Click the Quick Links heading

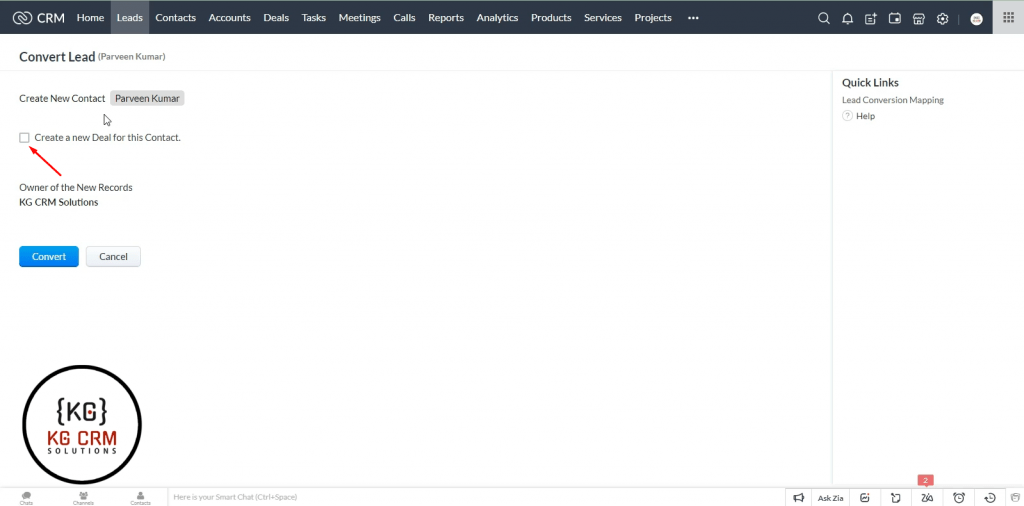(870, 83)
